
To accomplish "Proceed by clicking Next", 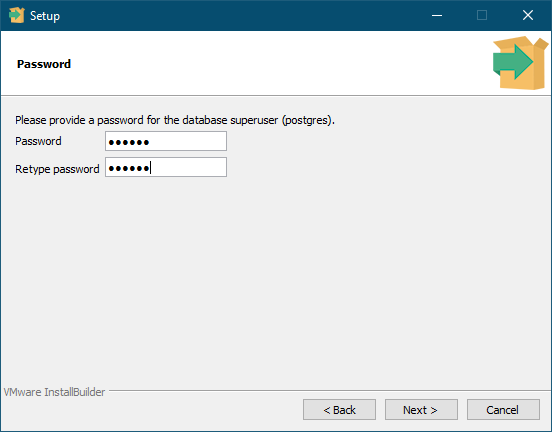I will [421, 409].
